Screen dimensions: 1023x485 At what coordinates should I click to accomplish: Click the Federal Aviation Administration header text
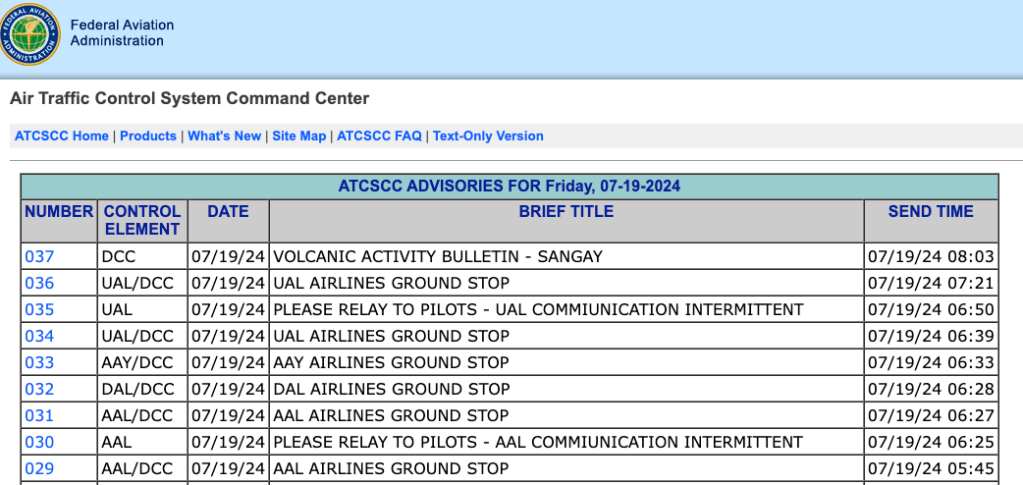point(121,33)
